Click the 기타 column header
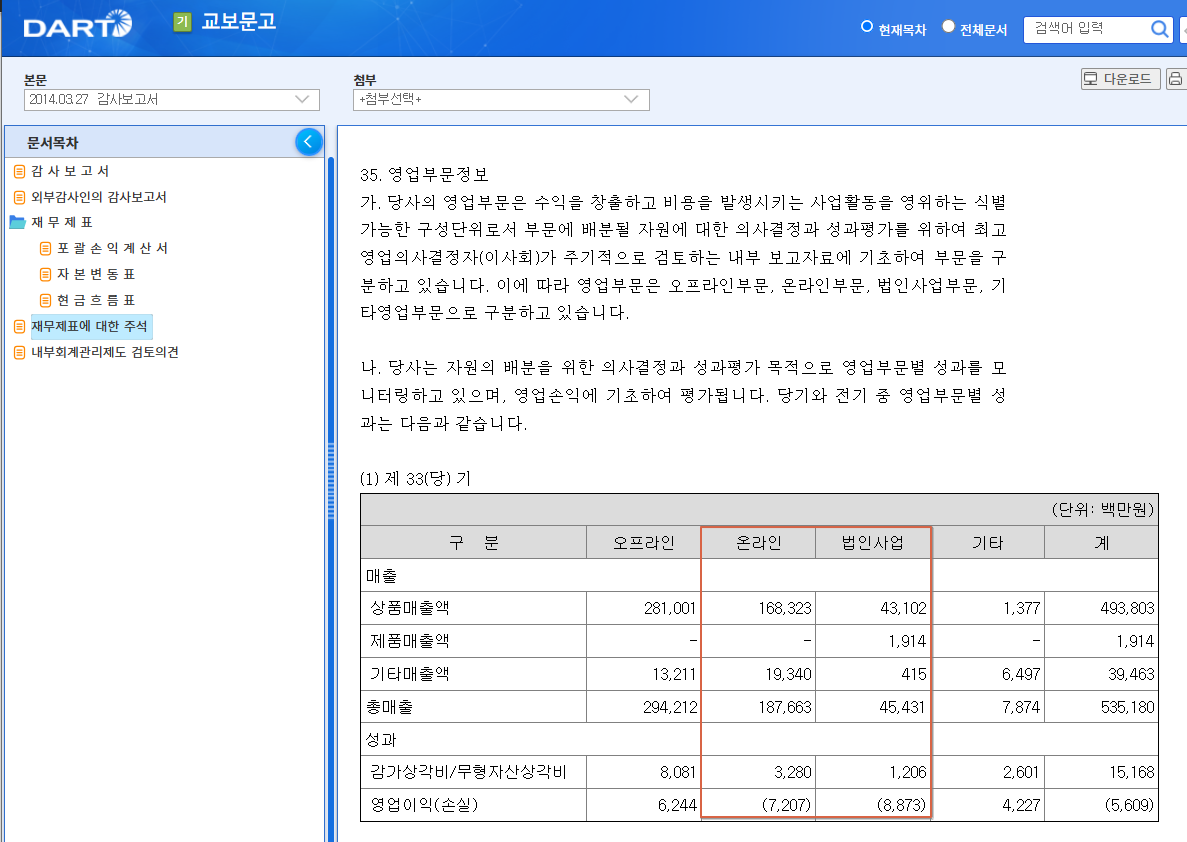Image resolution: width=1187 pixels, height=842 pixels. click(987, 543)
